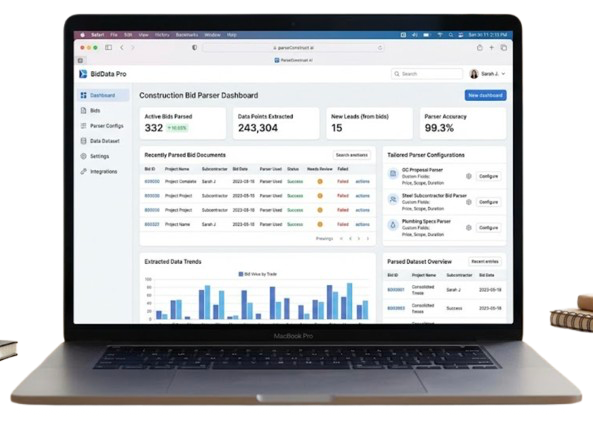This screenshot has height=421, width=593.
Task: Click the Data Points Extracted 243,304 value
Action: click(x=258, y=128)
